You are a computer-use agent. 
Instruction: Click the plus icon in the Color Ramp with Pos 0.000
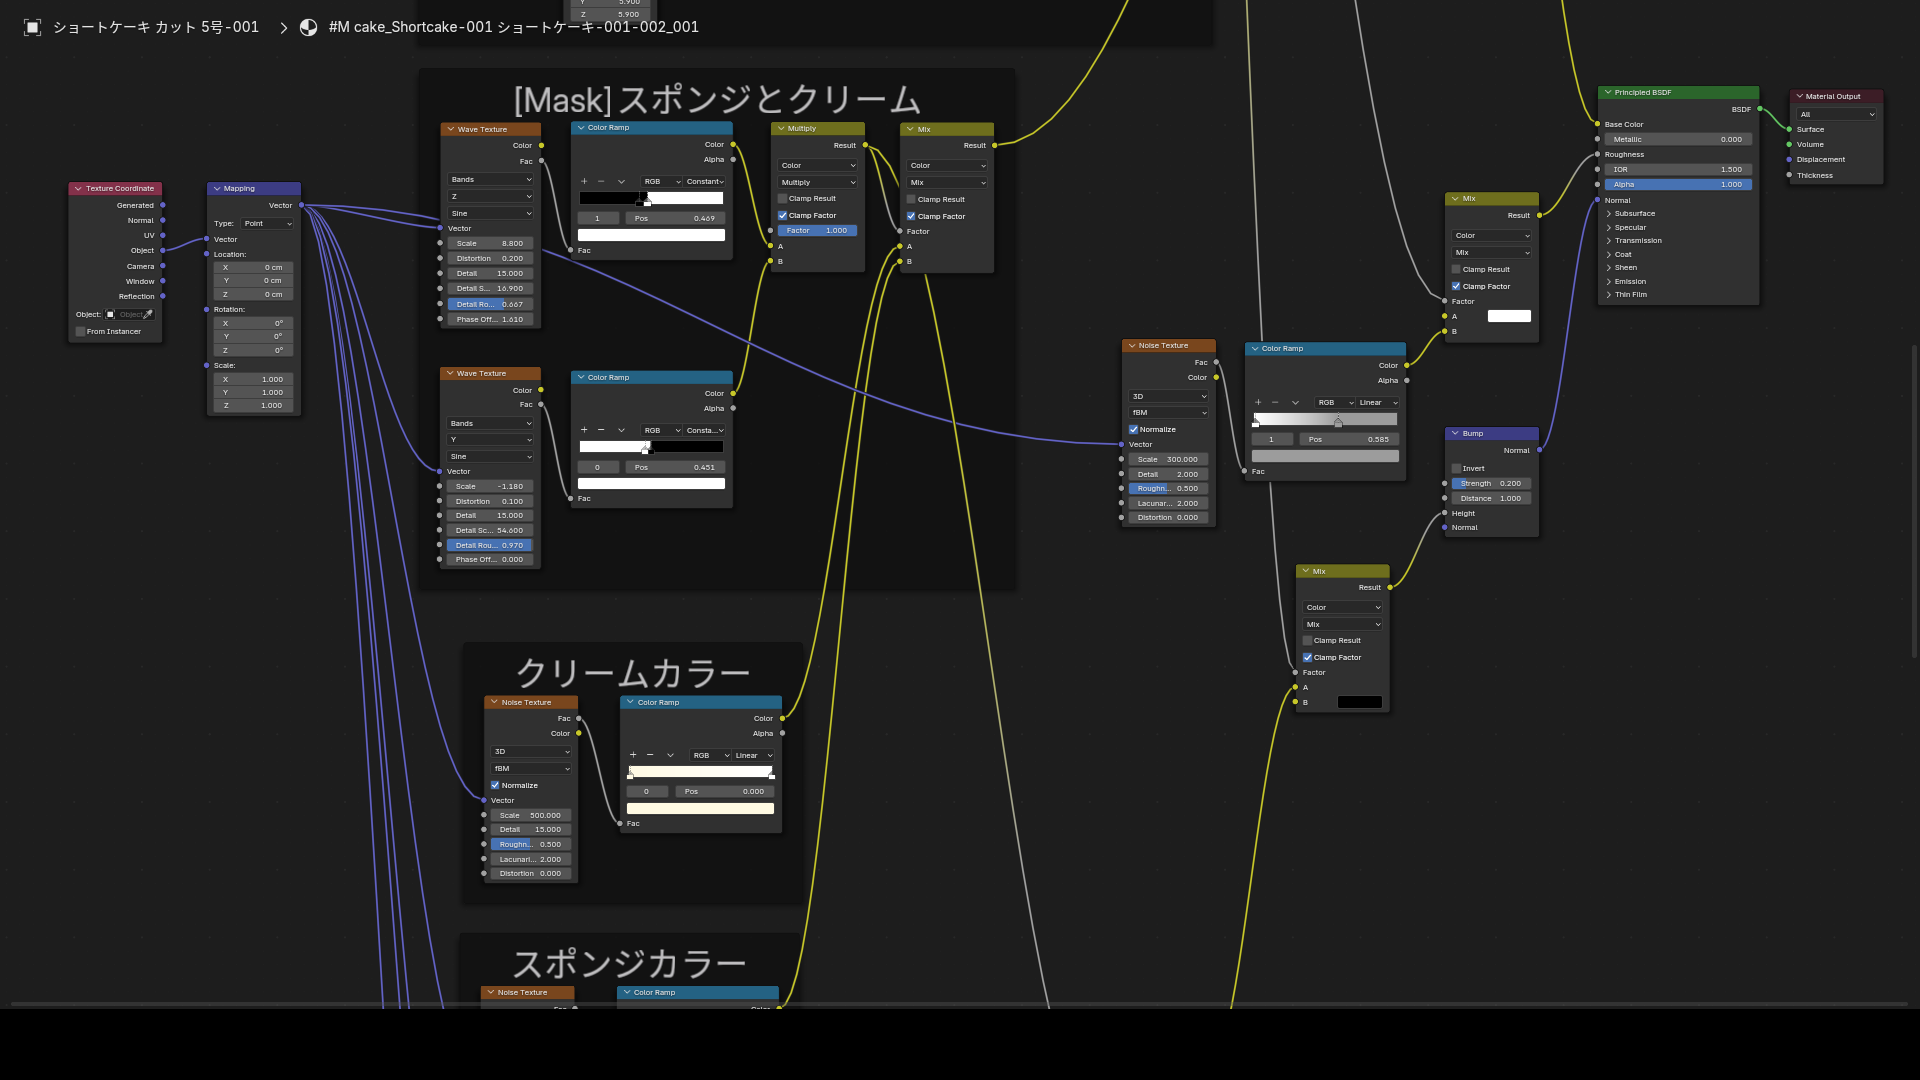pos(633,755)
